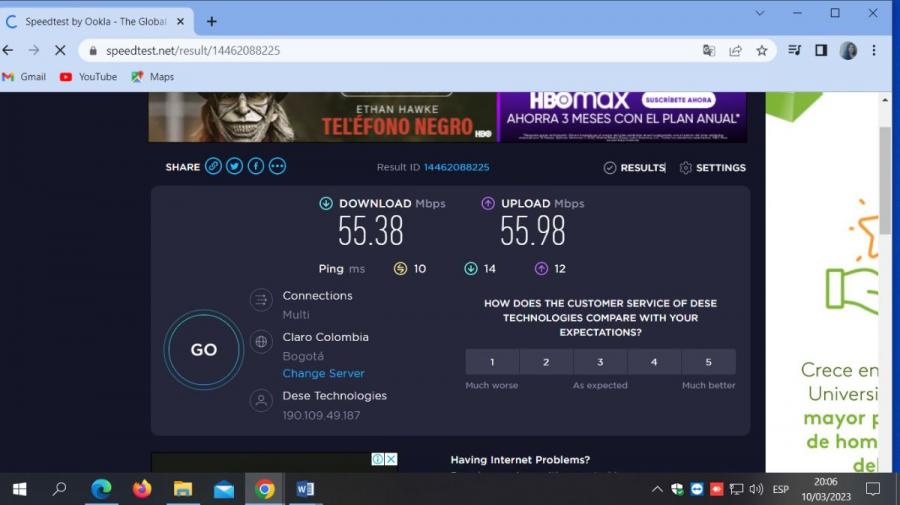Viewport: 900px width, 505px height.
Task: Share the result on Twitter
Action: pos(234,166)
